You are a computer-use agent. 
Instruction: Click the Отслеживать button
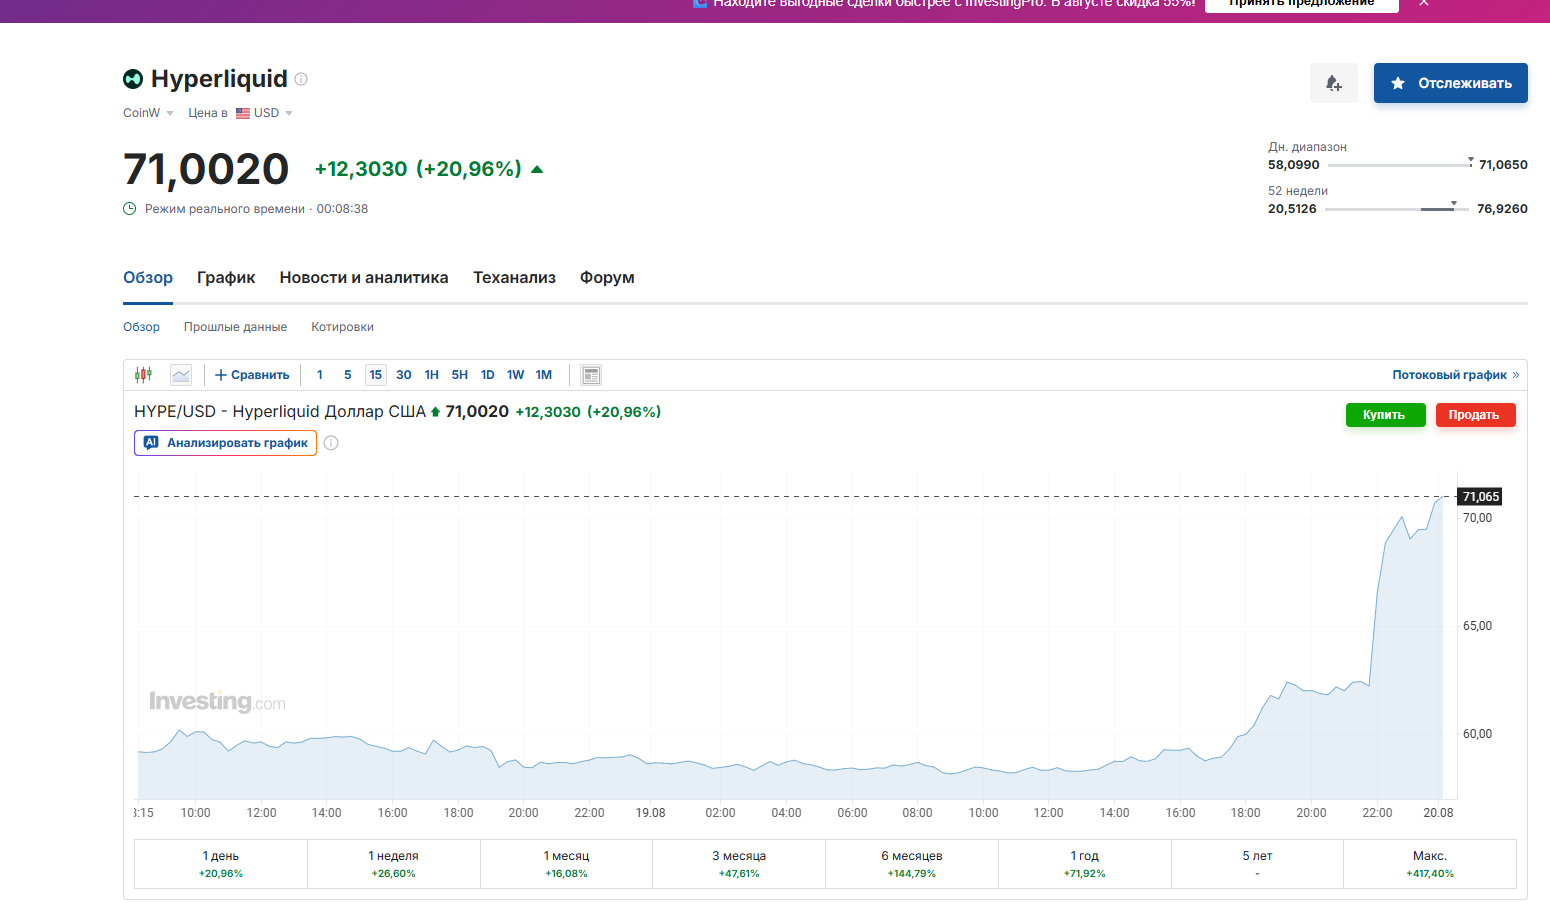tap(1451, 83)
